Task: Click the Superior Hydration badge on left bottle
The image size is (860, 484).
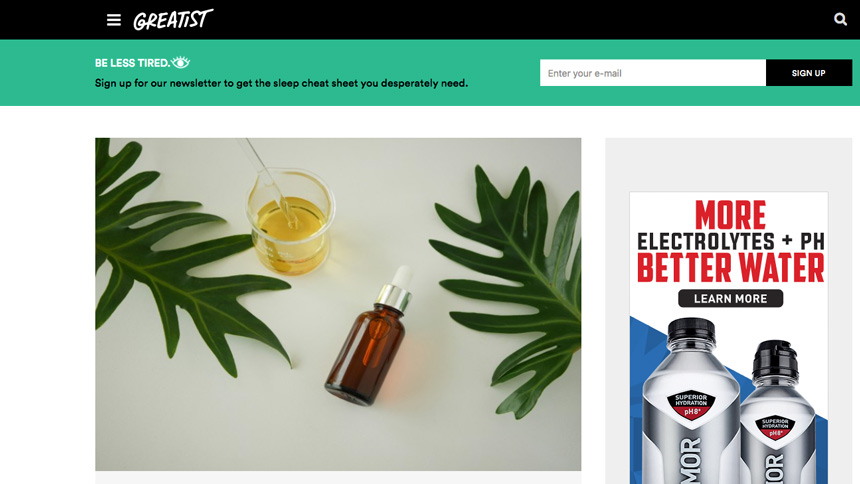Action: [x=691, y=405]
